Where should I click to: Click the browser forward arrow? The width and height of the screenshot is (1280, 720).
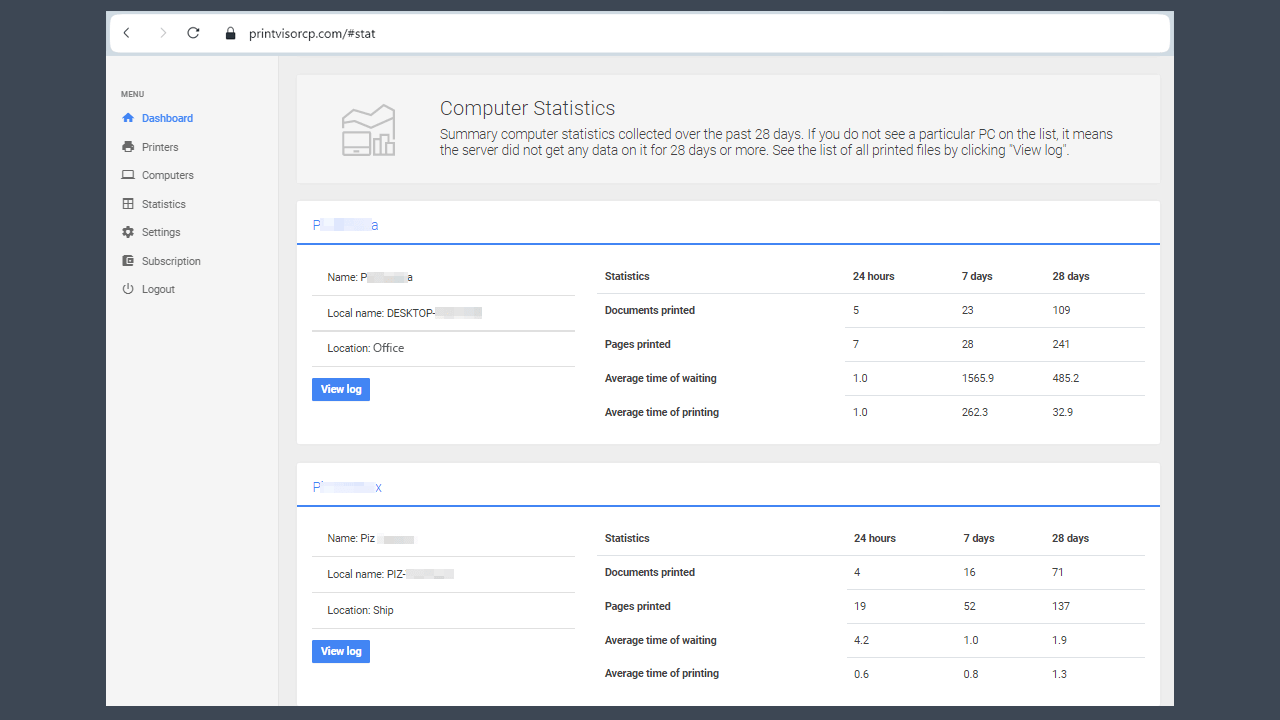tap(162, 33)
